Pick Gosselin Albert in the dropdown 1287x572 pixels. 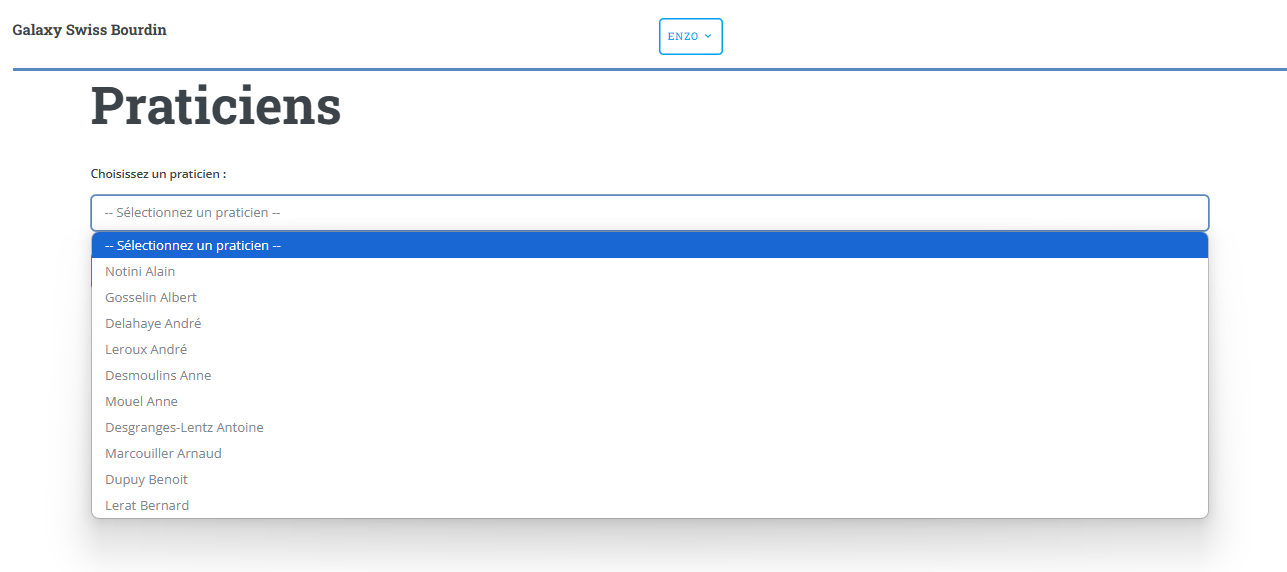pyautogui.click(x=151, y=297)
